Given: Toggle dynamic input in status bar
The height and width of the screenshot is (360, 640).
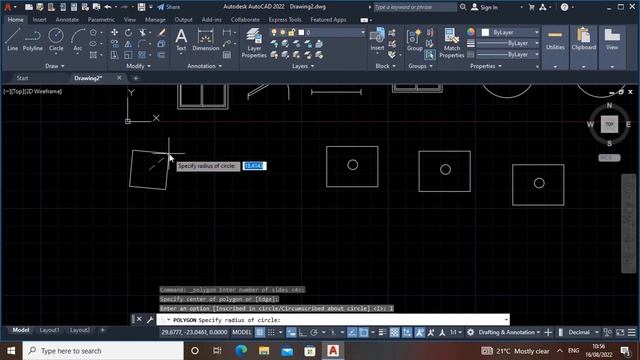Looking at the screenshot, I should 291,333.
